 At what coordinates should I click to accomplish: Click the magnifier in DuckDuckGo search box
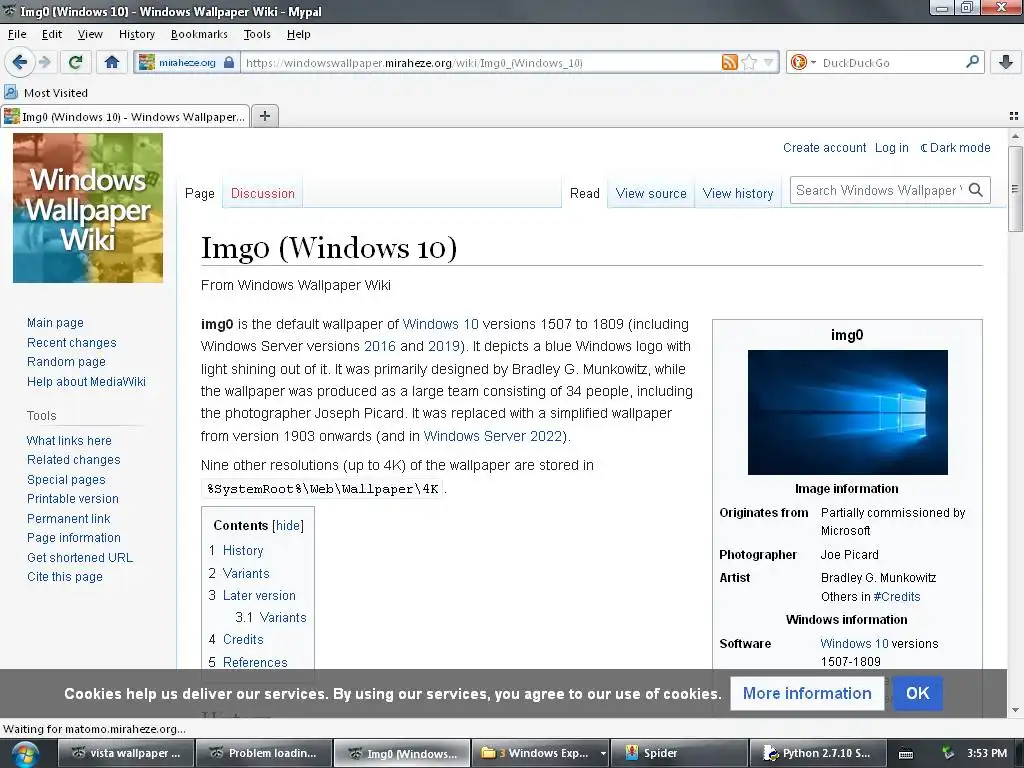point(972,62)
